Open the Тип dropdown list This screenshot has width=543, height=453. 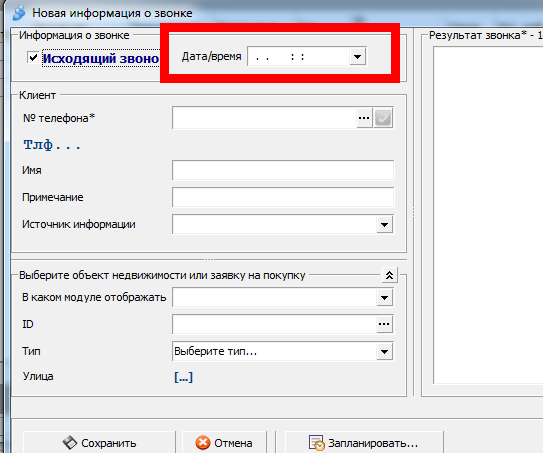(x=384, y=352)
